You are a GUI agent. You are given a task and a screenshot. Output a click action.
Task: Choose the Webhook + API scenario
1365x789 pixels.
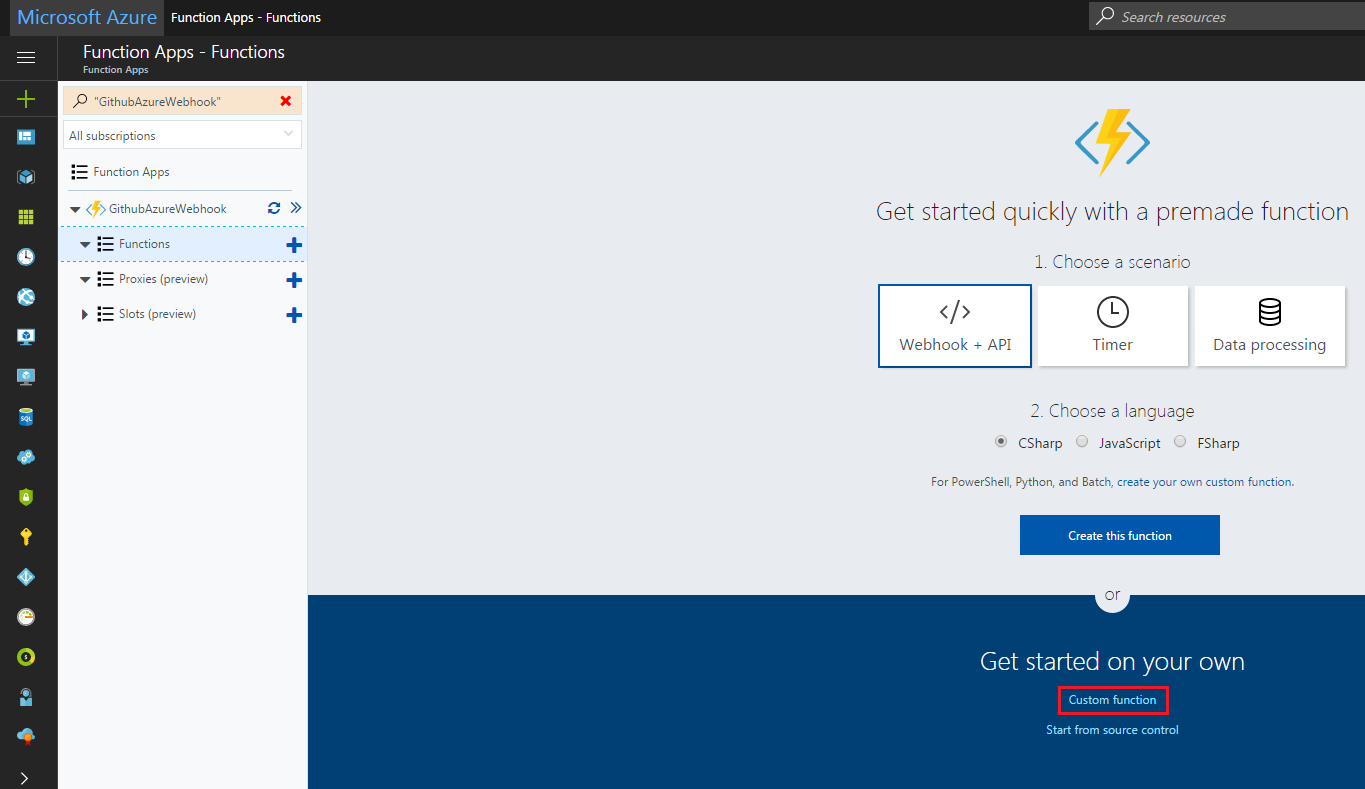pyautogui.click(x=955, y=326)
